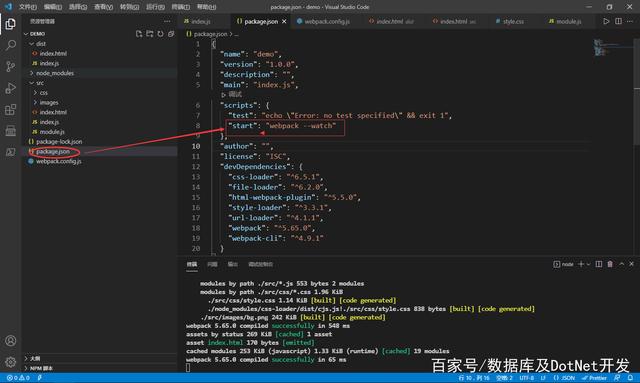Click the 空格: 2 indentation setting
Viewport: 640px width, 383px height.
[x=504, y=378]
